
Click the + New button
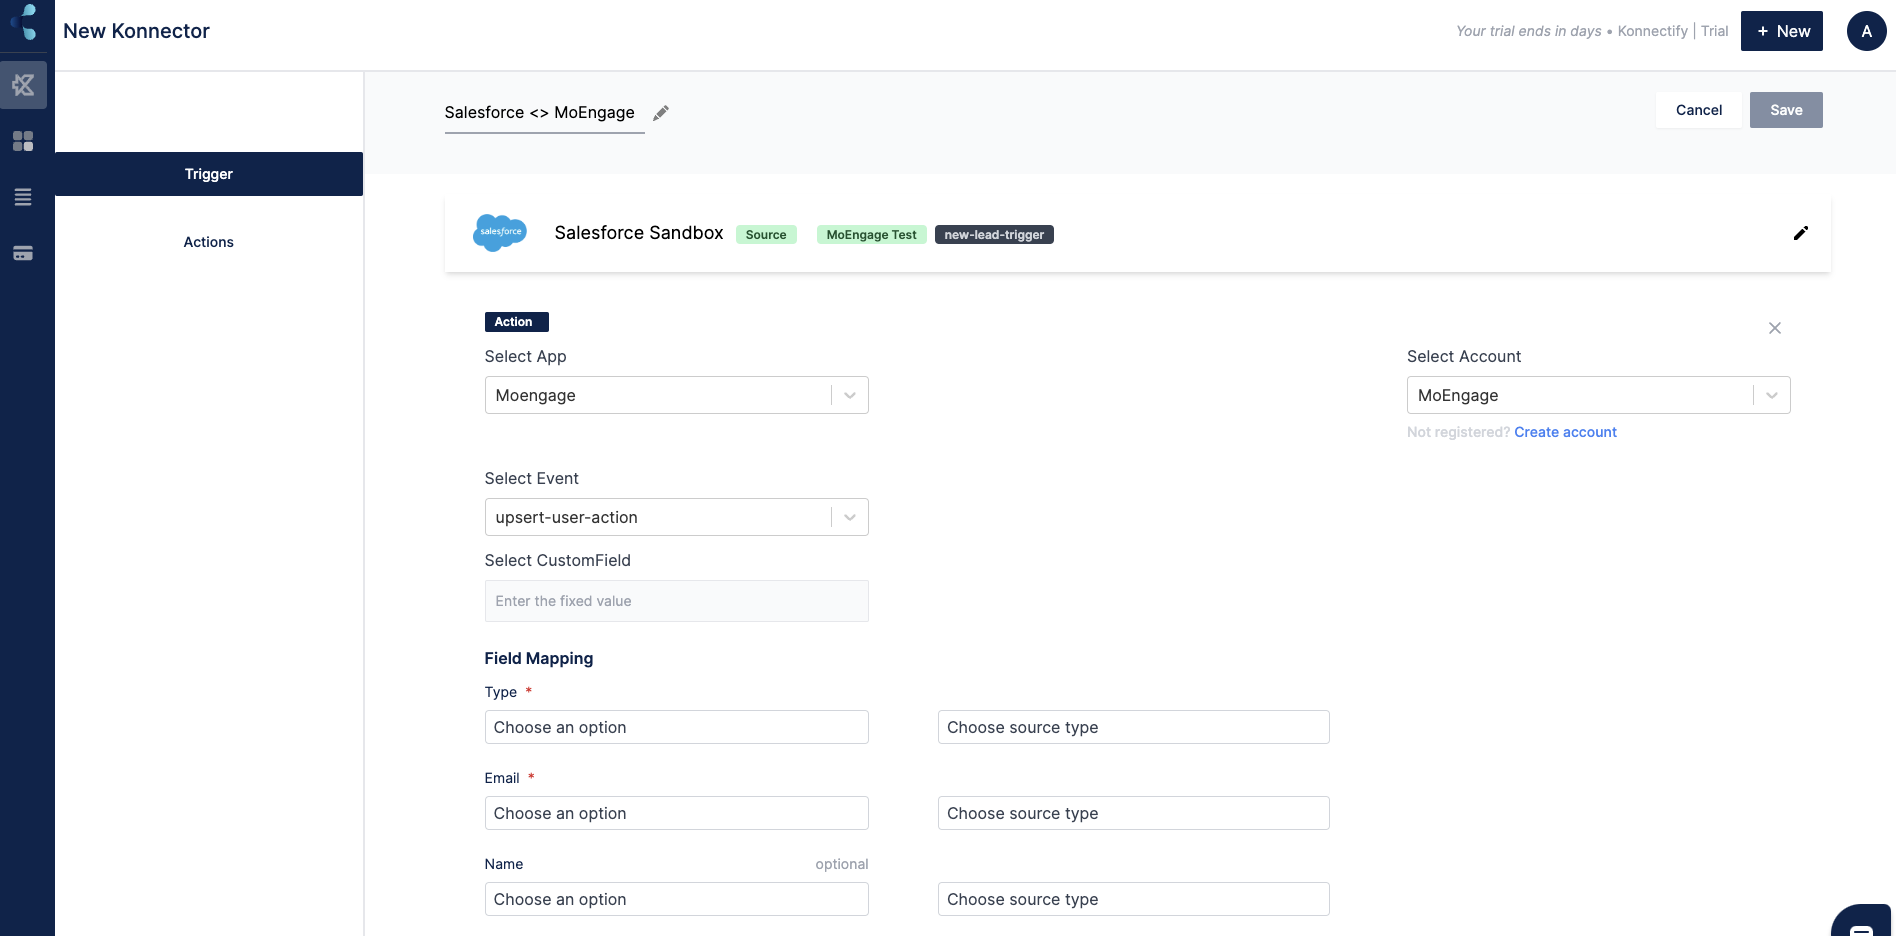point(1782,31)
